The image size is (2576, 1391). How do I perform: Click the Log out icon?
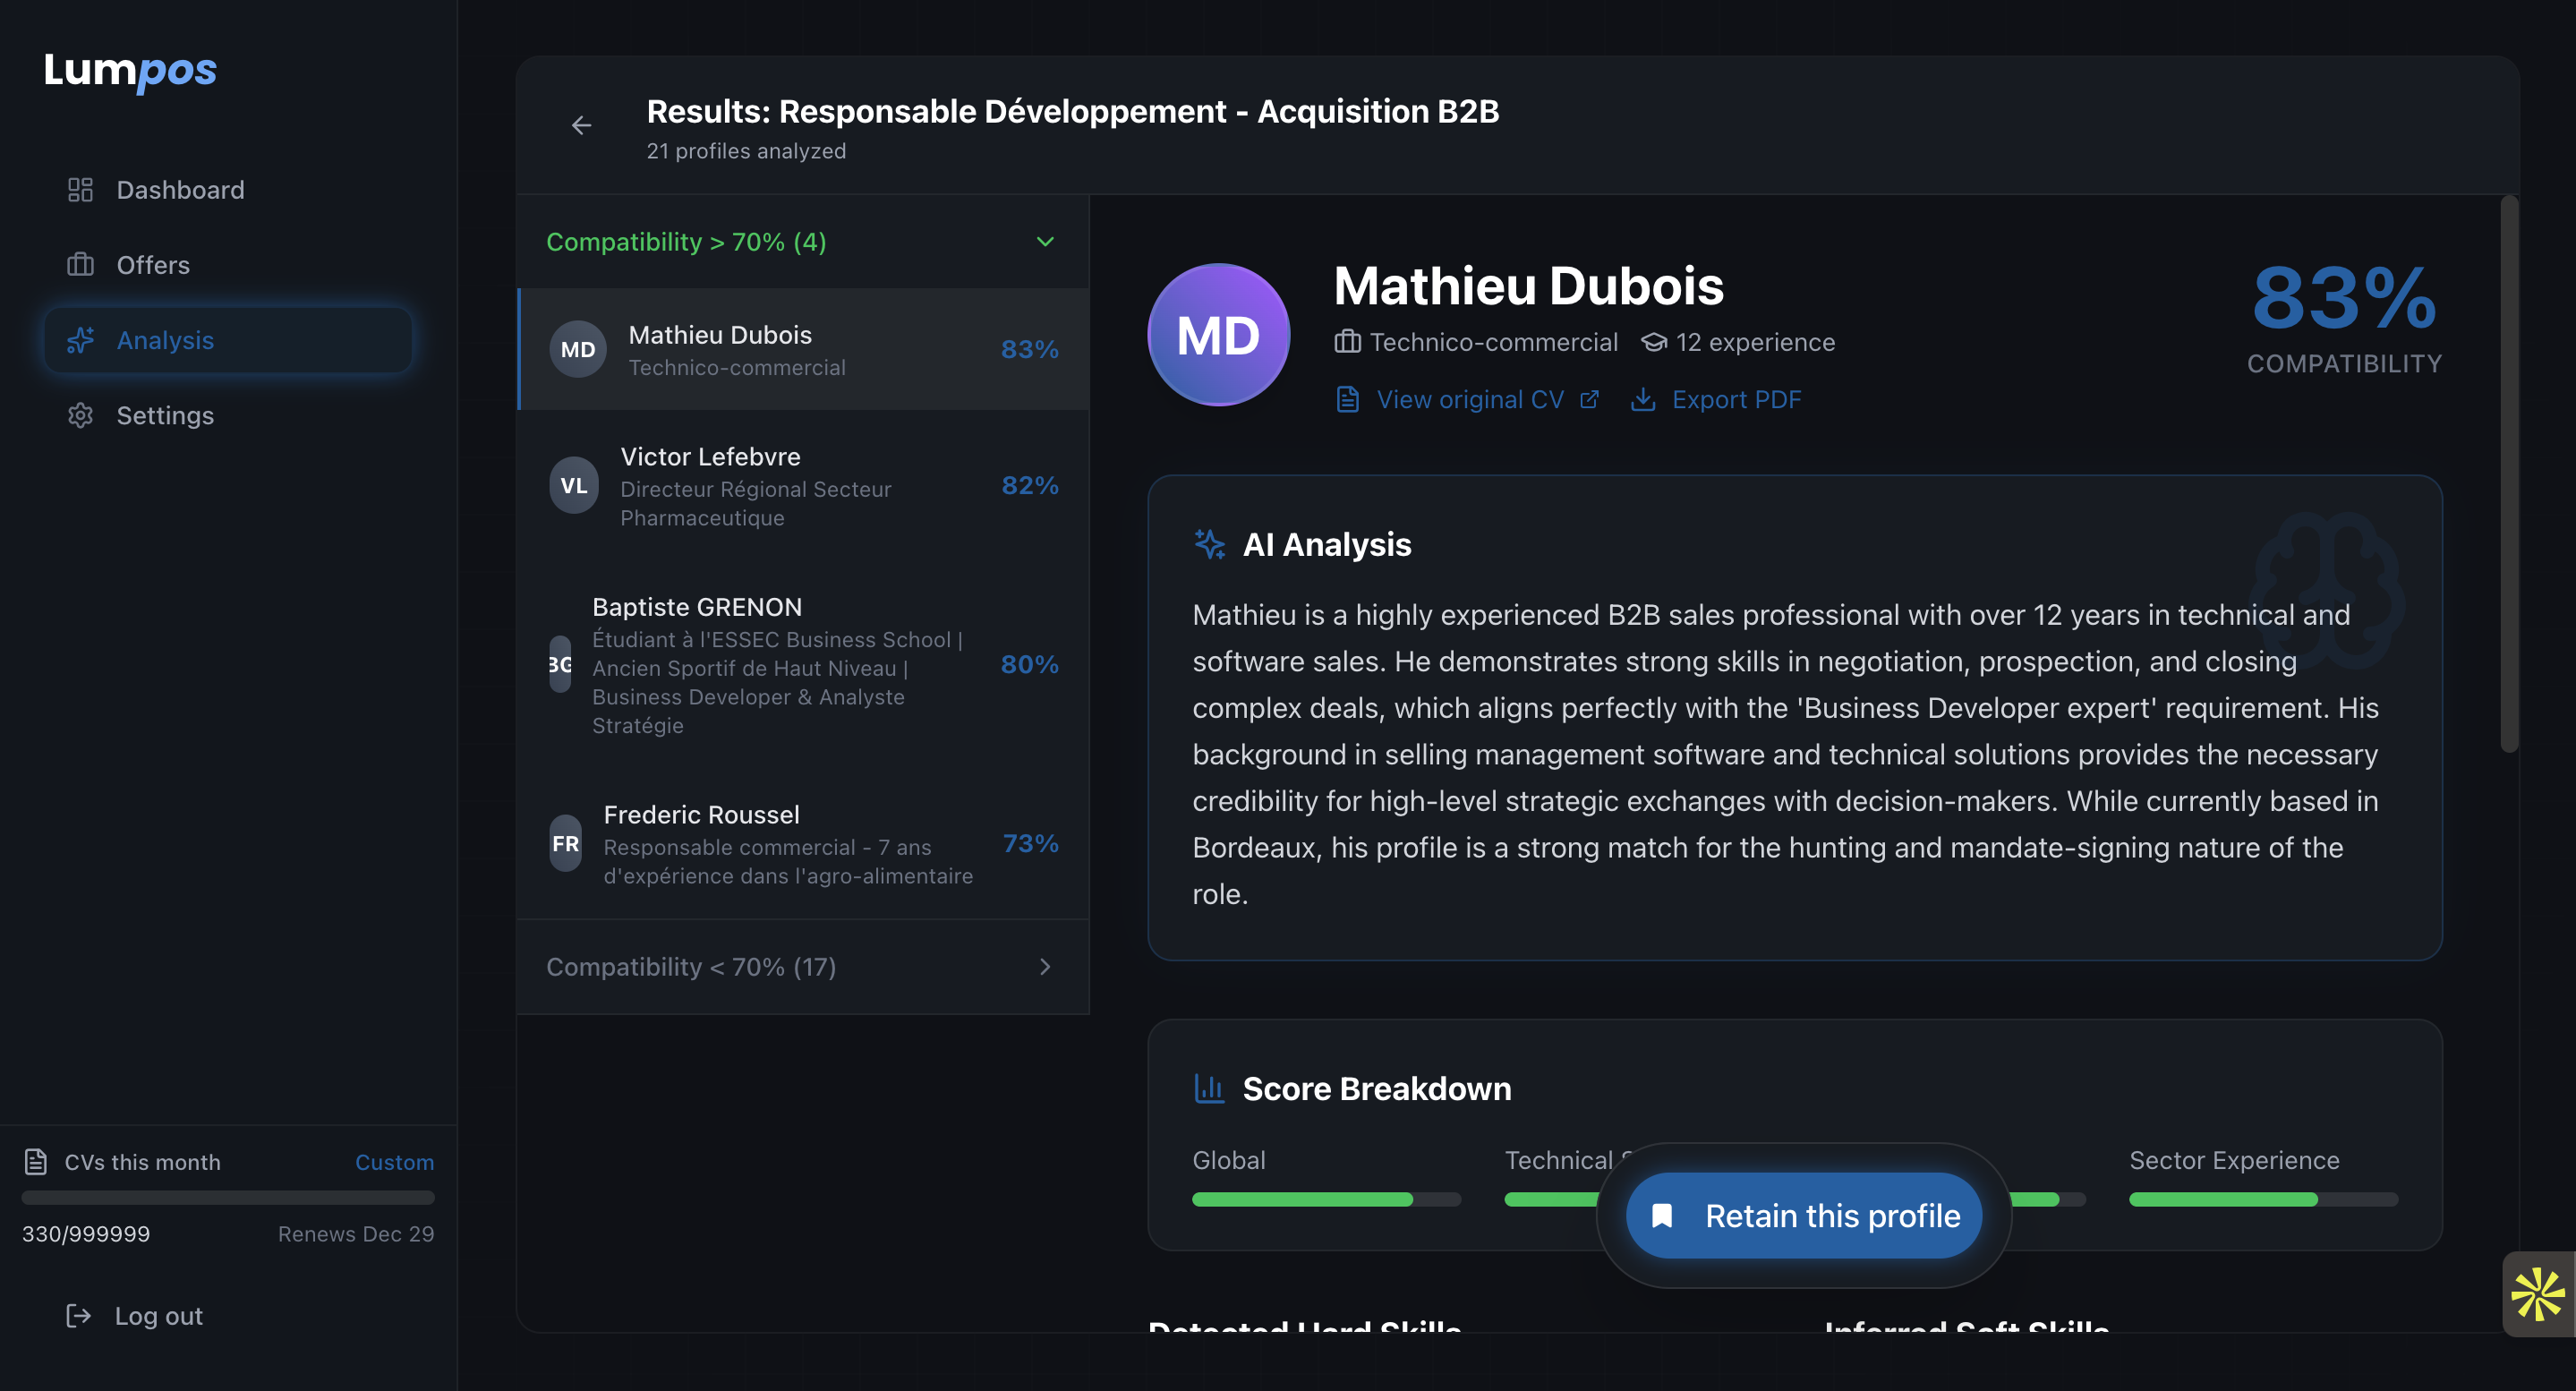point(78,1315)
